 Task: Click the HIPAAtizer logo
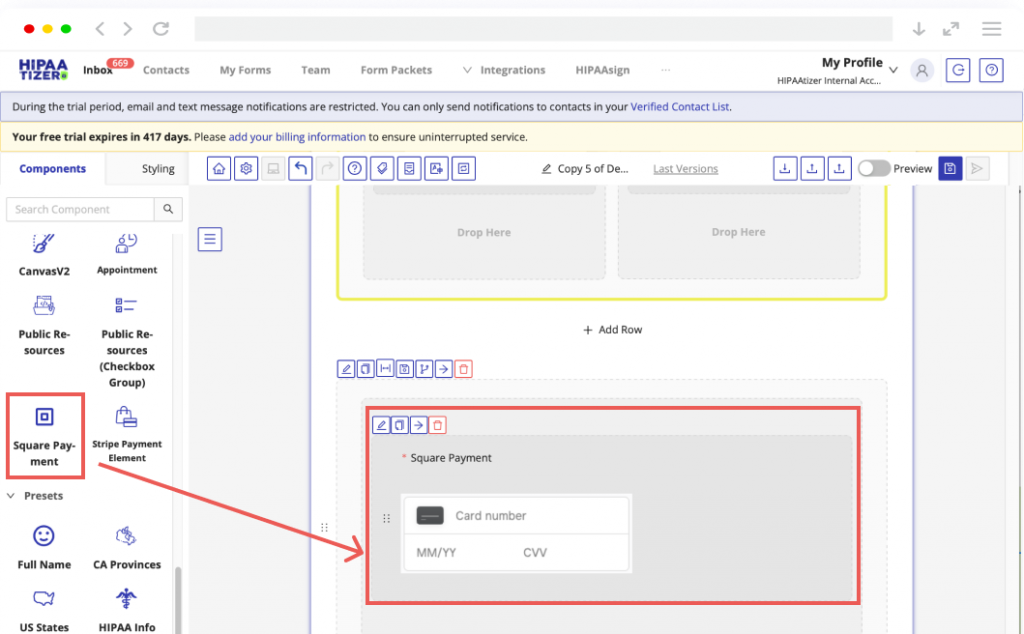pyautogui.click(x=43, y=70)
